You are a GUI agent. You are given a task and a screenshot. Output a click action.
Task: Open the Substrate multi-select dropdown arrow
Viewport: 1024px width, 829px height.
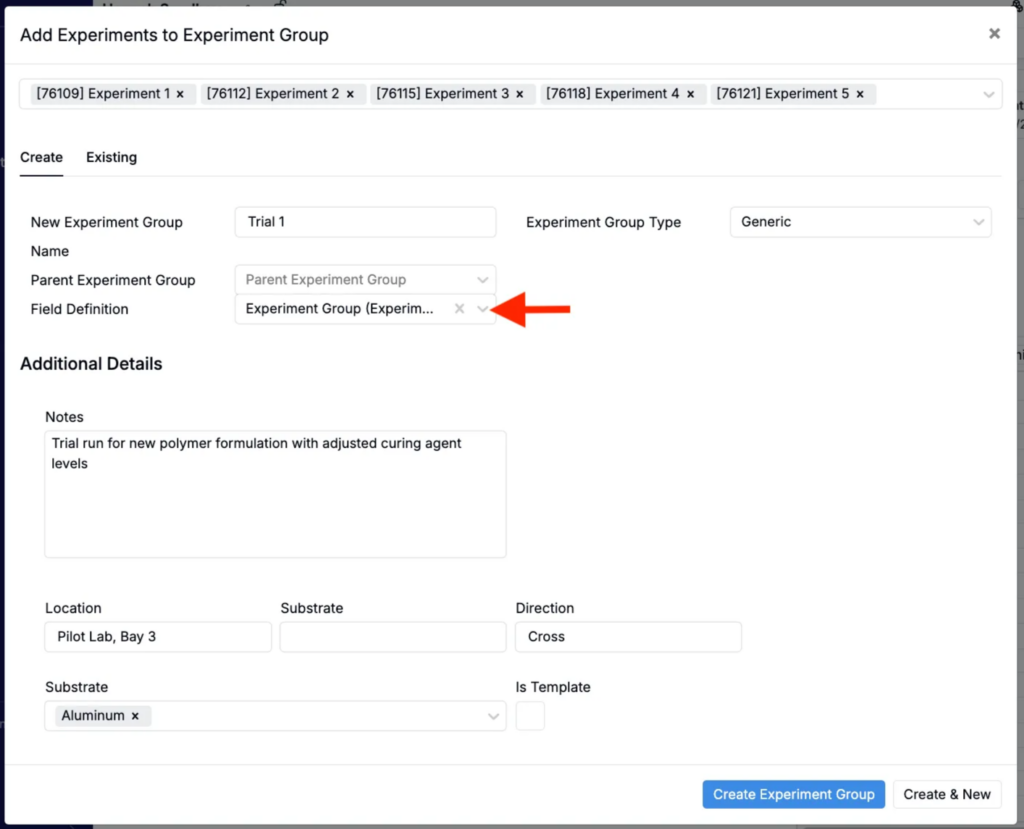pyautogui.click(x=493, y=716)
